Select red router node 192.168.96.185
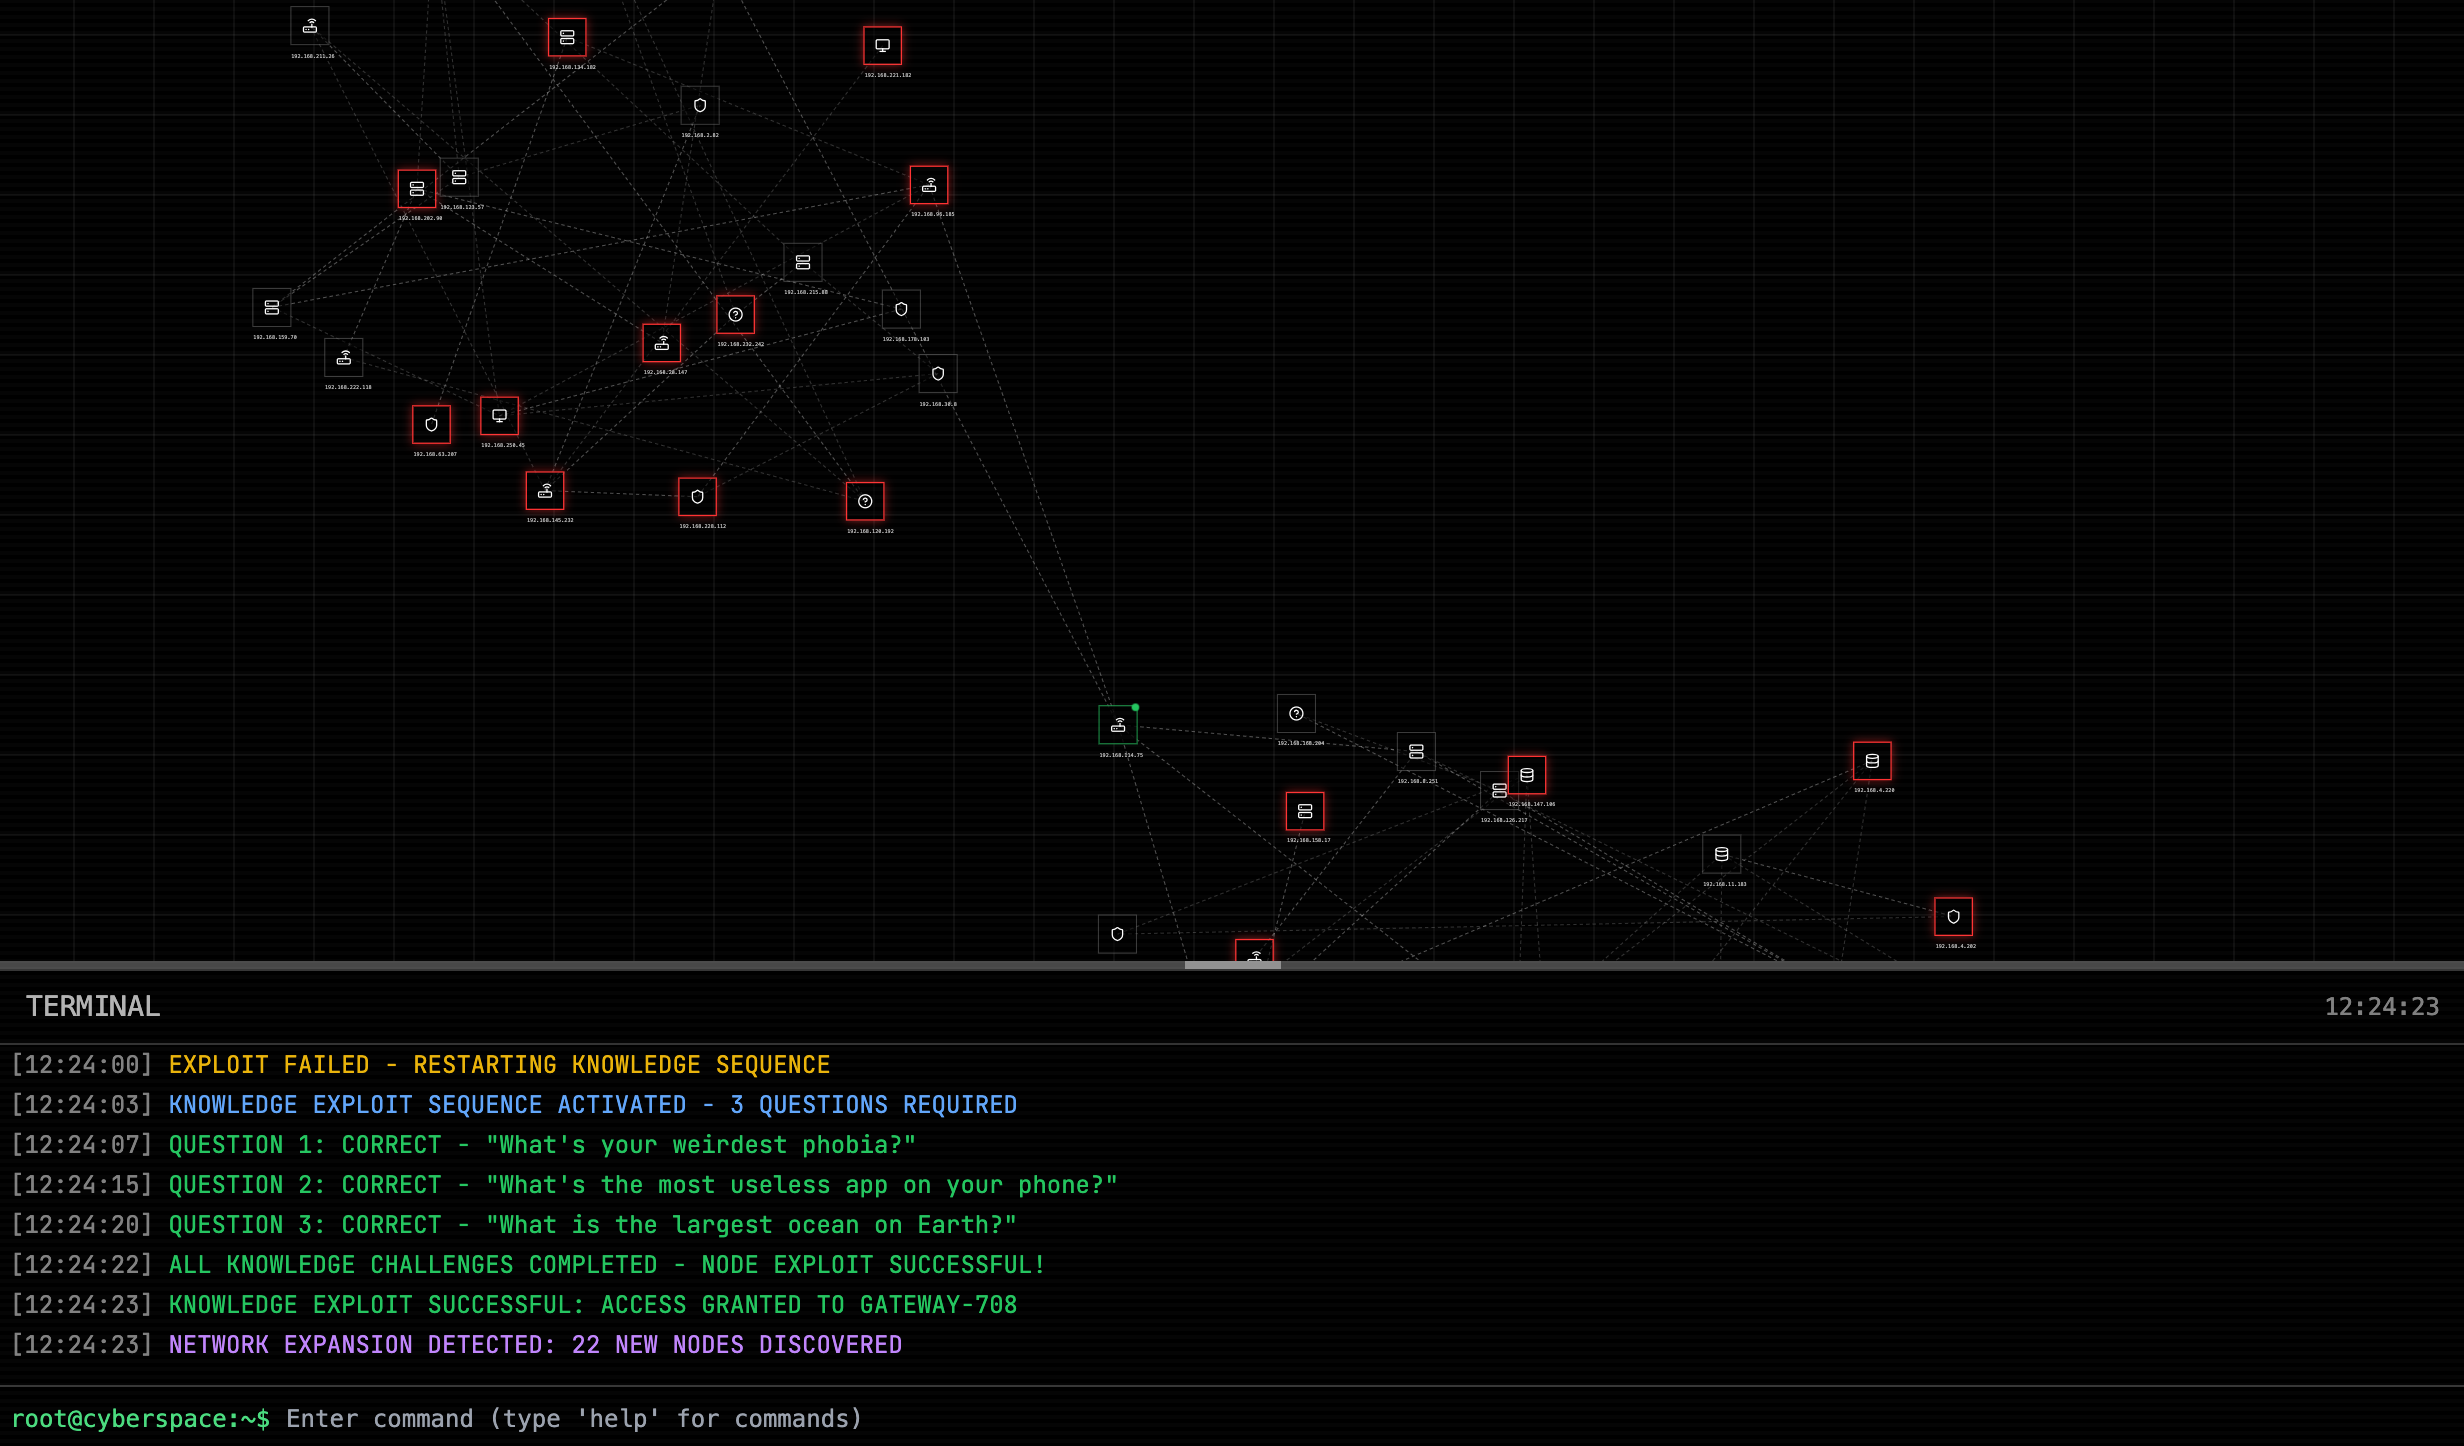This screenshot has height=1446, width=2464. coord(929,186)
